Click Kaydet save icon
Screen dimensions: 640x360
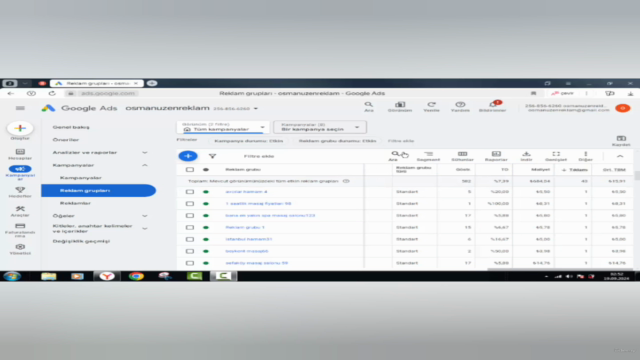coord(621,139)
